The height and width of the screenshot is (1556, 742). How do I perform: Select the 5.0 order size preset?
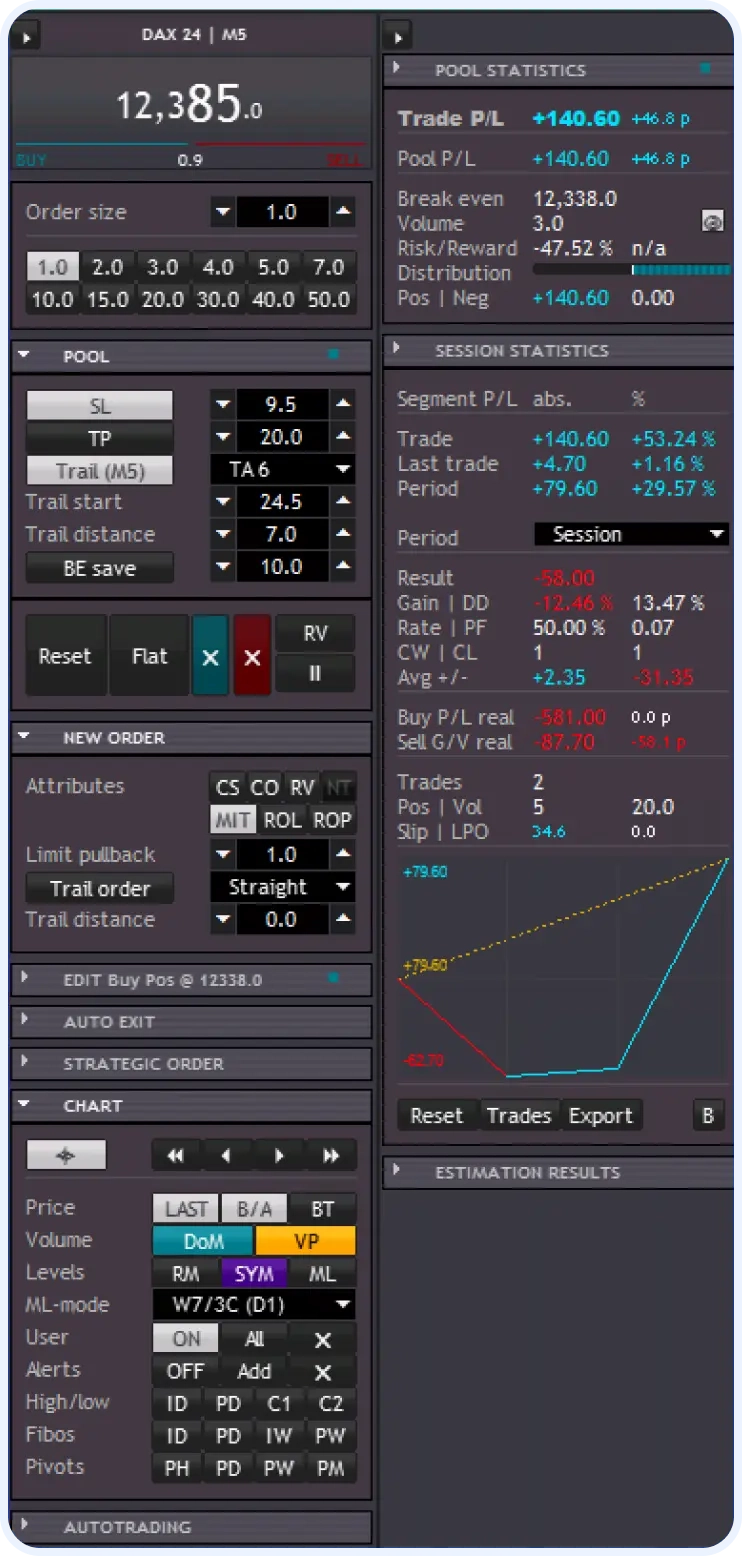tap(273, 267)
